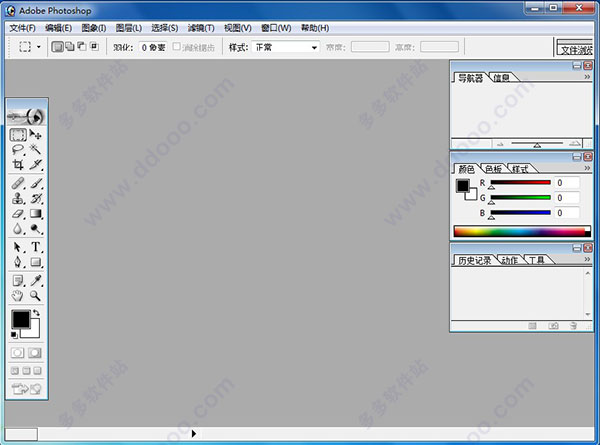This screenshot has width=600, height=445.
Task: Select the Brush tool
Action: (x=36, y=183)
